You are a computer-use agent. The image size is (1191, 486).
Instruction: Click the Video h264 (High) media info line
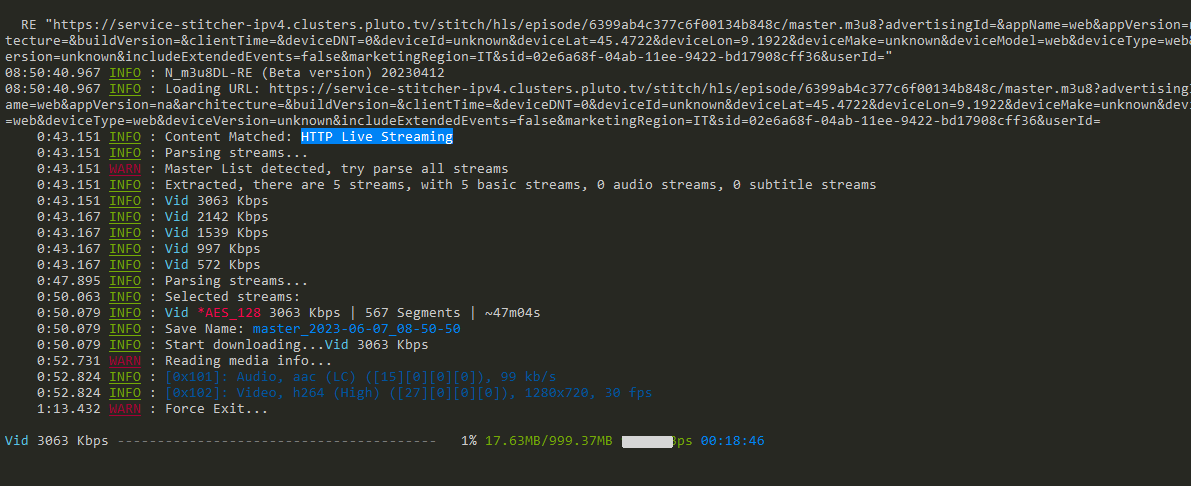[408, 393]
